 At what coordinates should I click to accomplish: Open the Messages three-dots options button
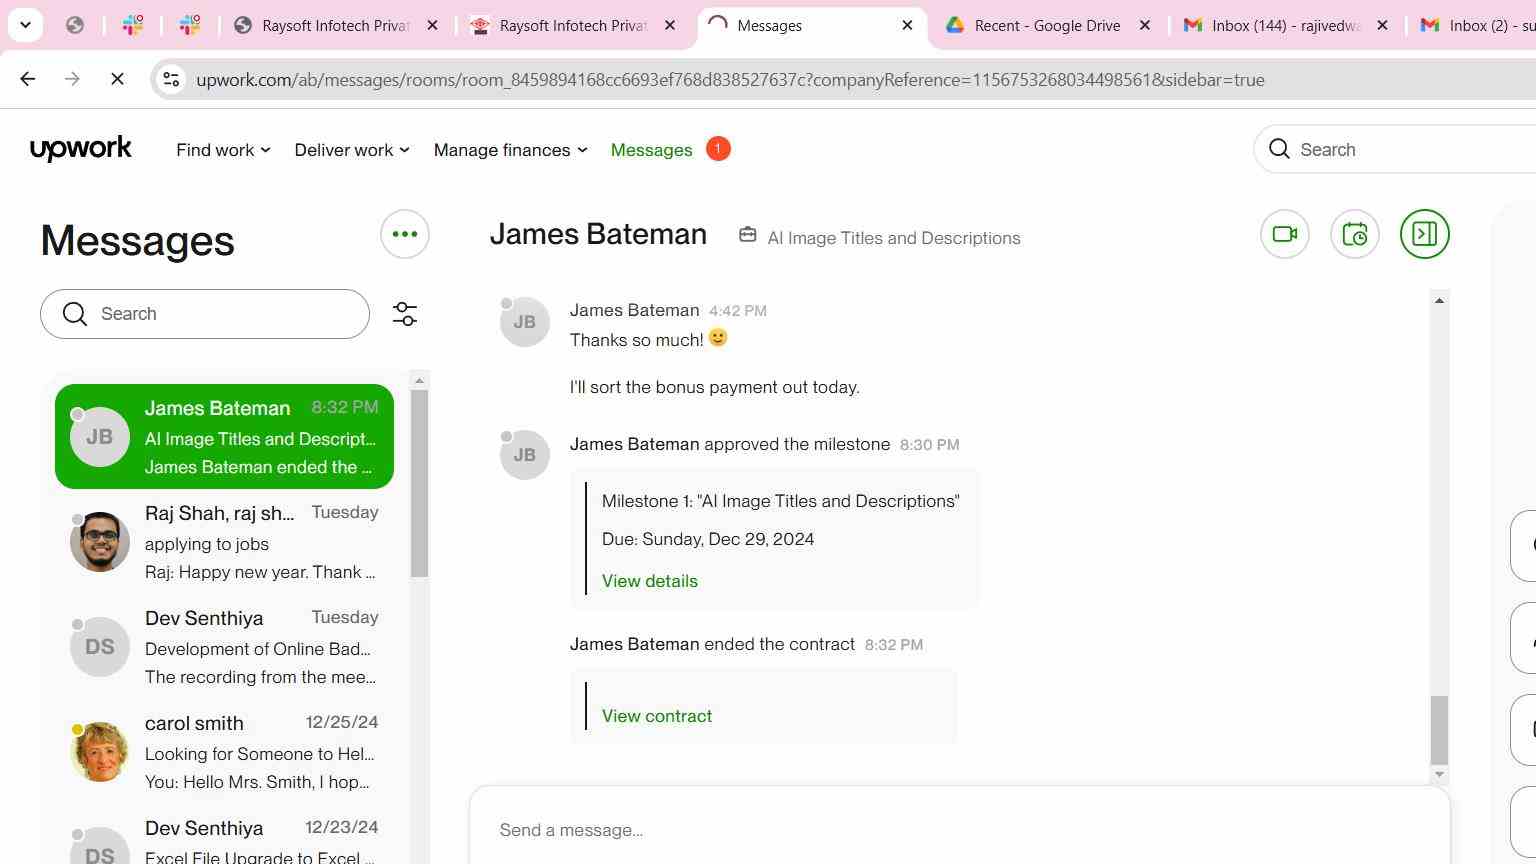pos(405,234)
